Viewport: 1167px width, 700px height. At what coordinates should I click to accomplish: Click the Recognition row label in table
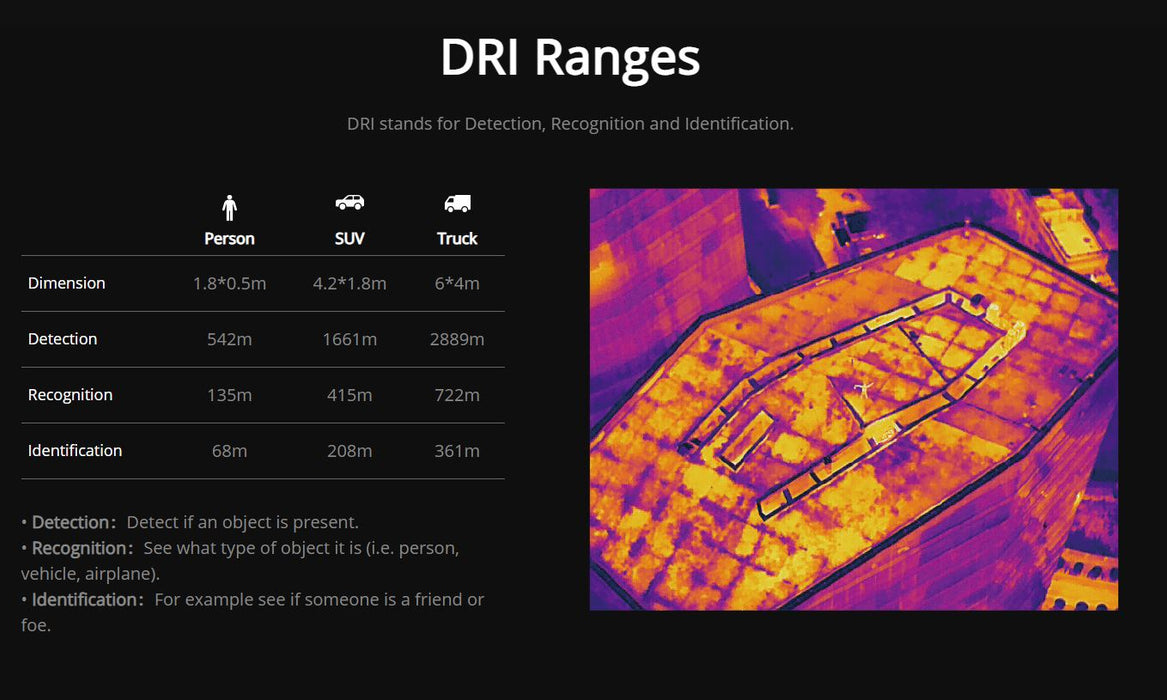coord(70,395)
